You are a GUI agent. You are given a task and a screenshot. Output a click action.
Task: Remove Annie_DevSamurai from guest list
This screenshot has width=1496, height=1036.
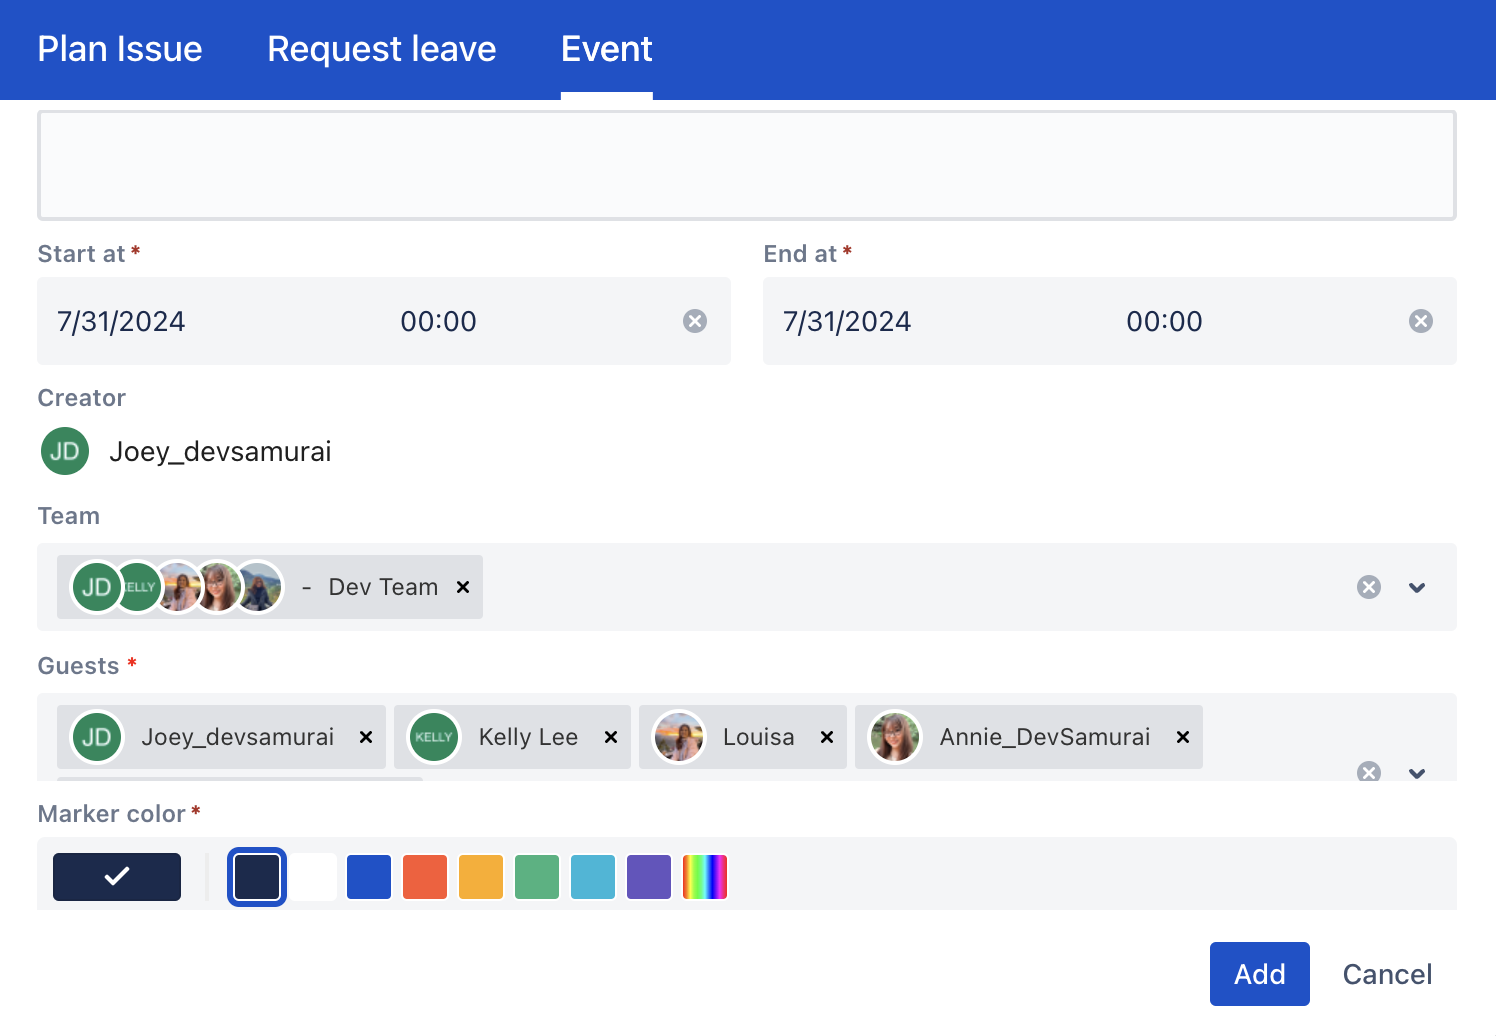1183,737
